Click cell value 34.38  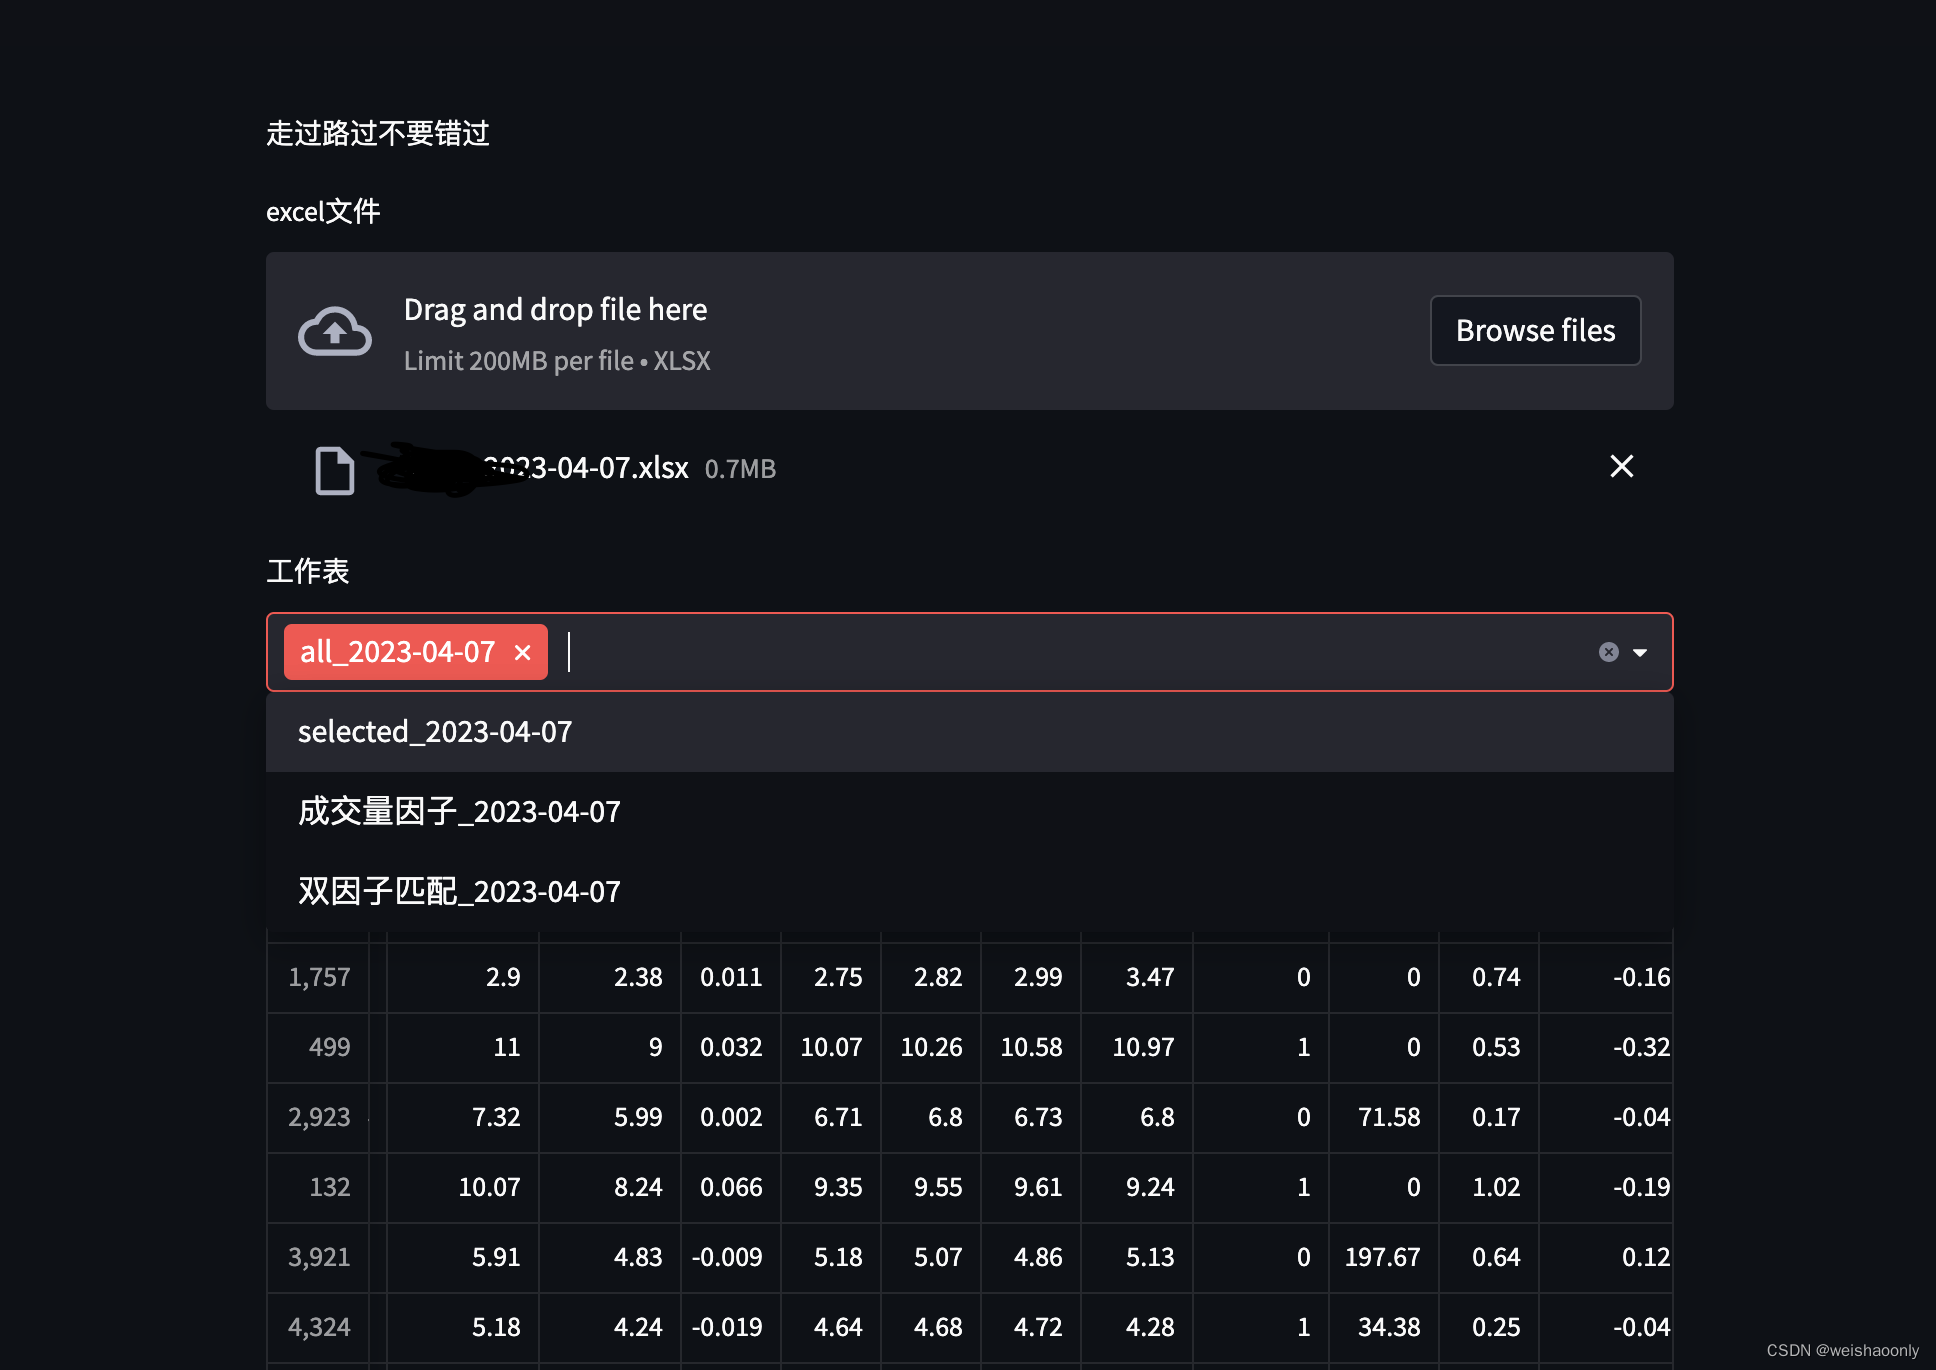pos(1383,1327)
